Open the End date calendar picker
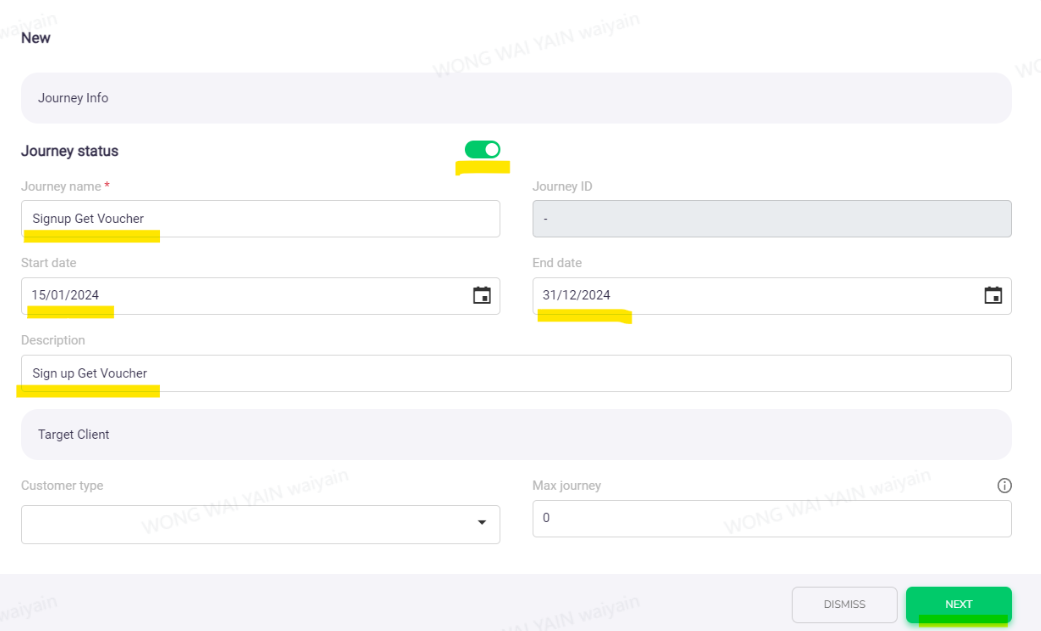 [x=993, y=295]
